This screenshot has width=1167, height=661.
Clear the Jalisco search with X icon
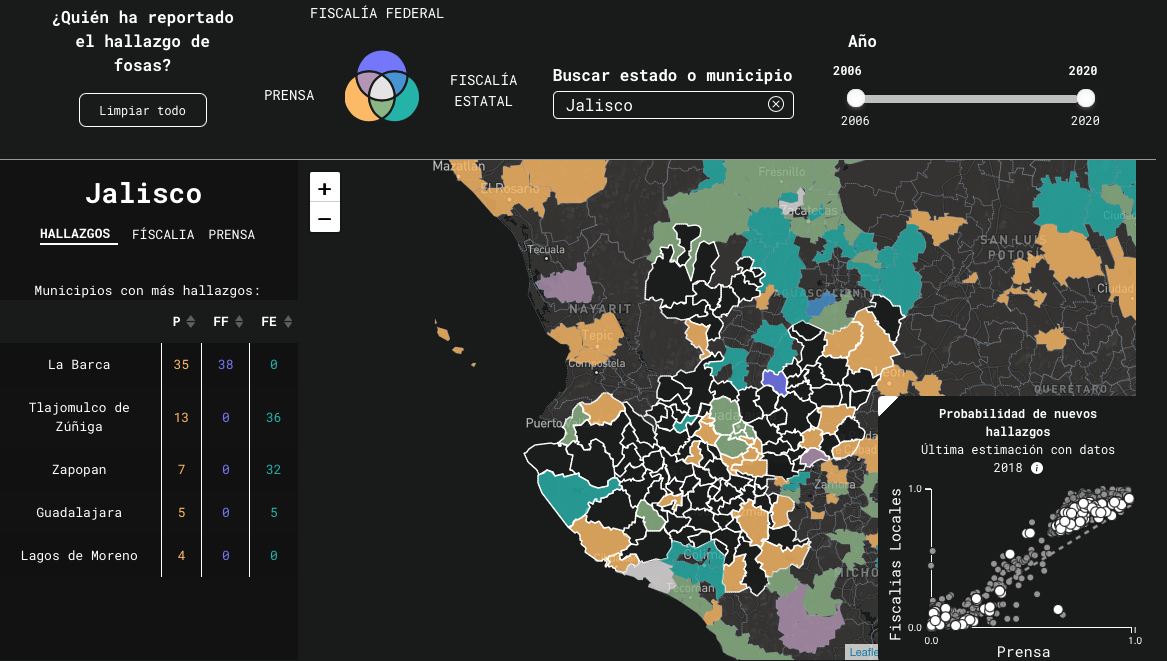tap(775, 105)
